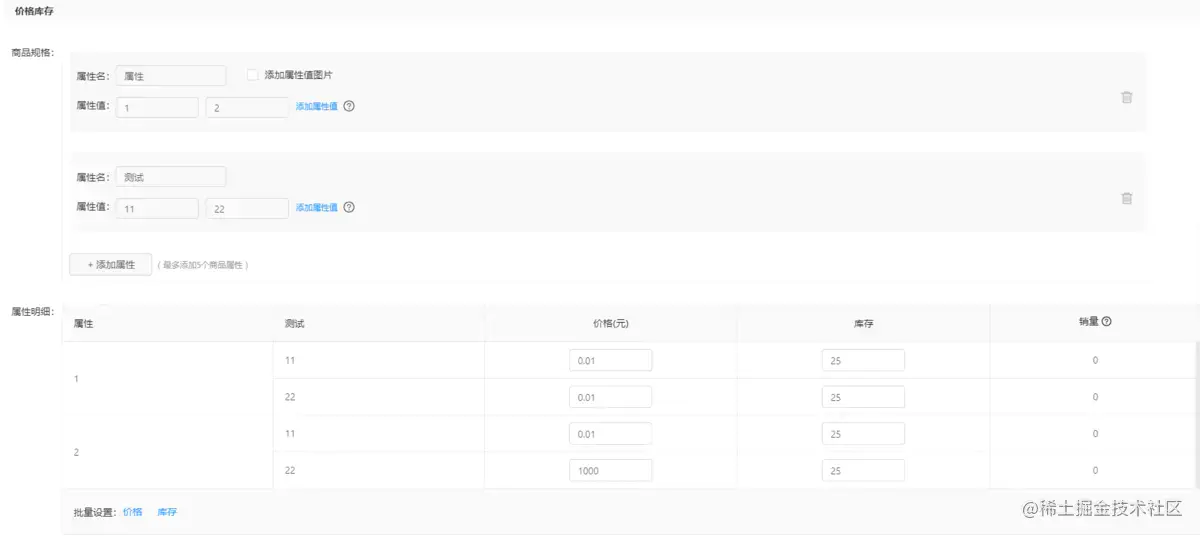This screenshot has width=1200, height=536.
Task: Open help icon beside 测试 group's 添加属性值
Action: coord(349,208)
